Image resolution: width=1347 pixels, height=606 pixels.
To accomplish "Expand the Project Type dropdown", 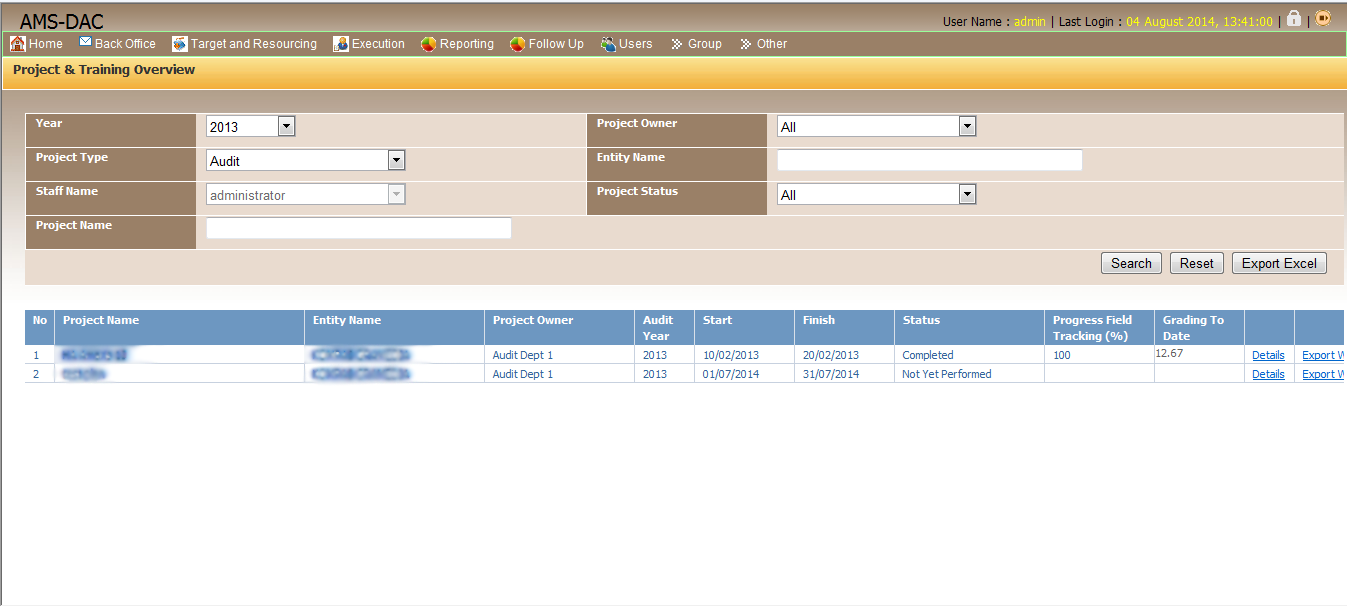I will click(396, 160).
